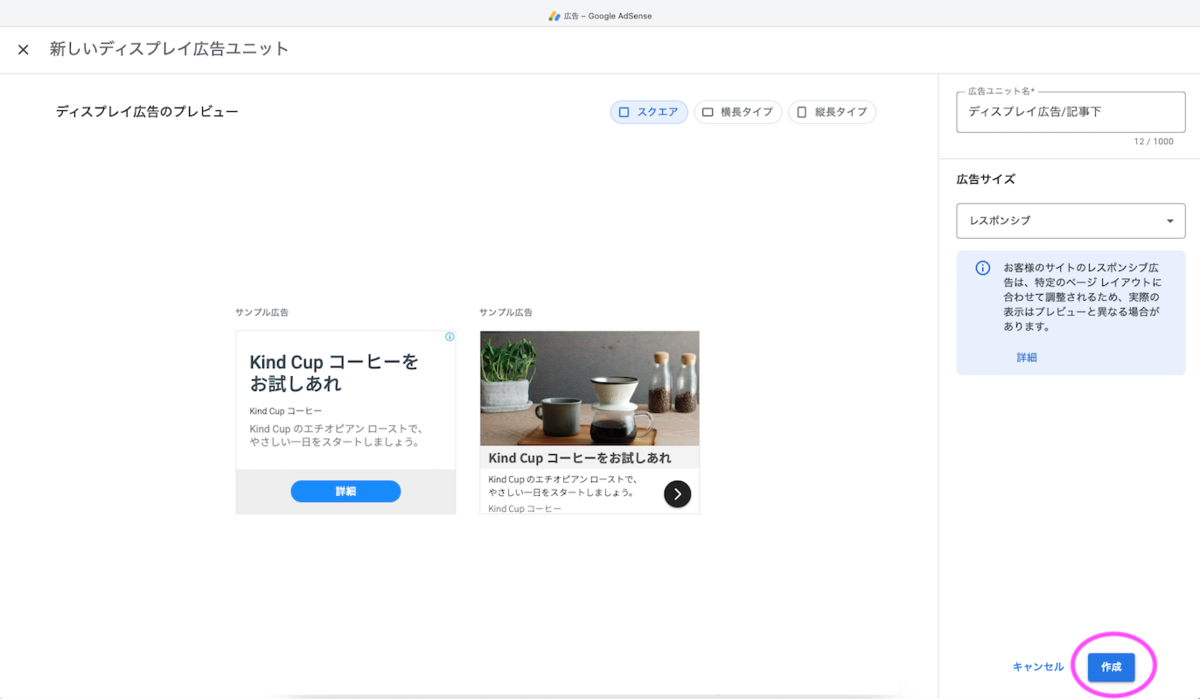Click the 'サンプル広告' label above the photo ad
Image resolution: width=1200 pixels, height=699 pixels.
pyautogui.click(x=506, y=313)
